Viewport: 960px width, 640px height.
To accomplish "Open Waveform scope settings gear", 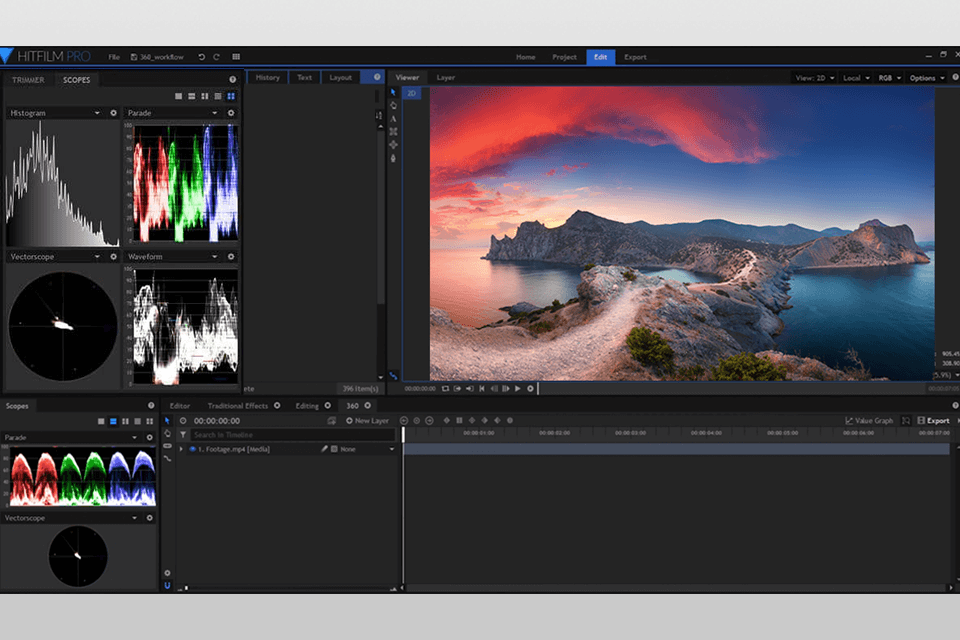I will (x=231, y=257).
